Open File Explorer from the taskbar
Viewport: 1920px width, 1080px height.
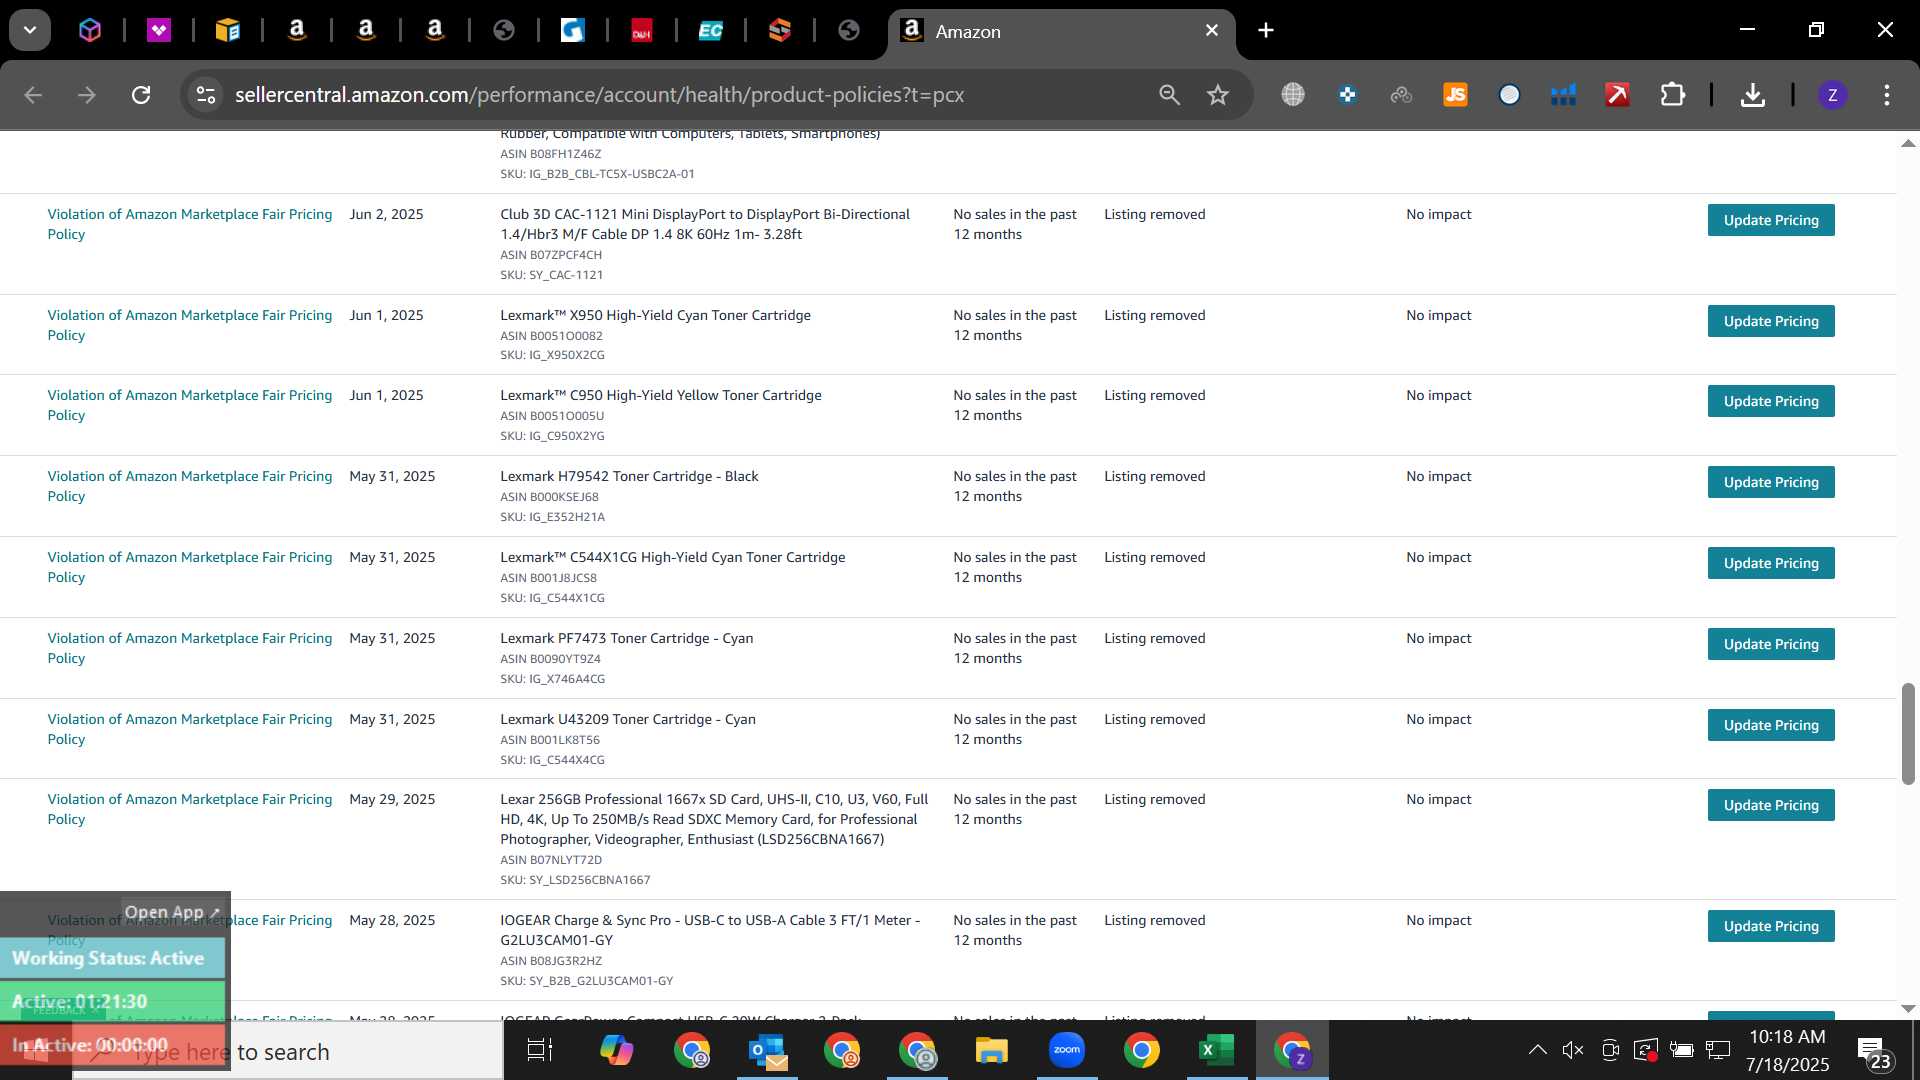991,1050
